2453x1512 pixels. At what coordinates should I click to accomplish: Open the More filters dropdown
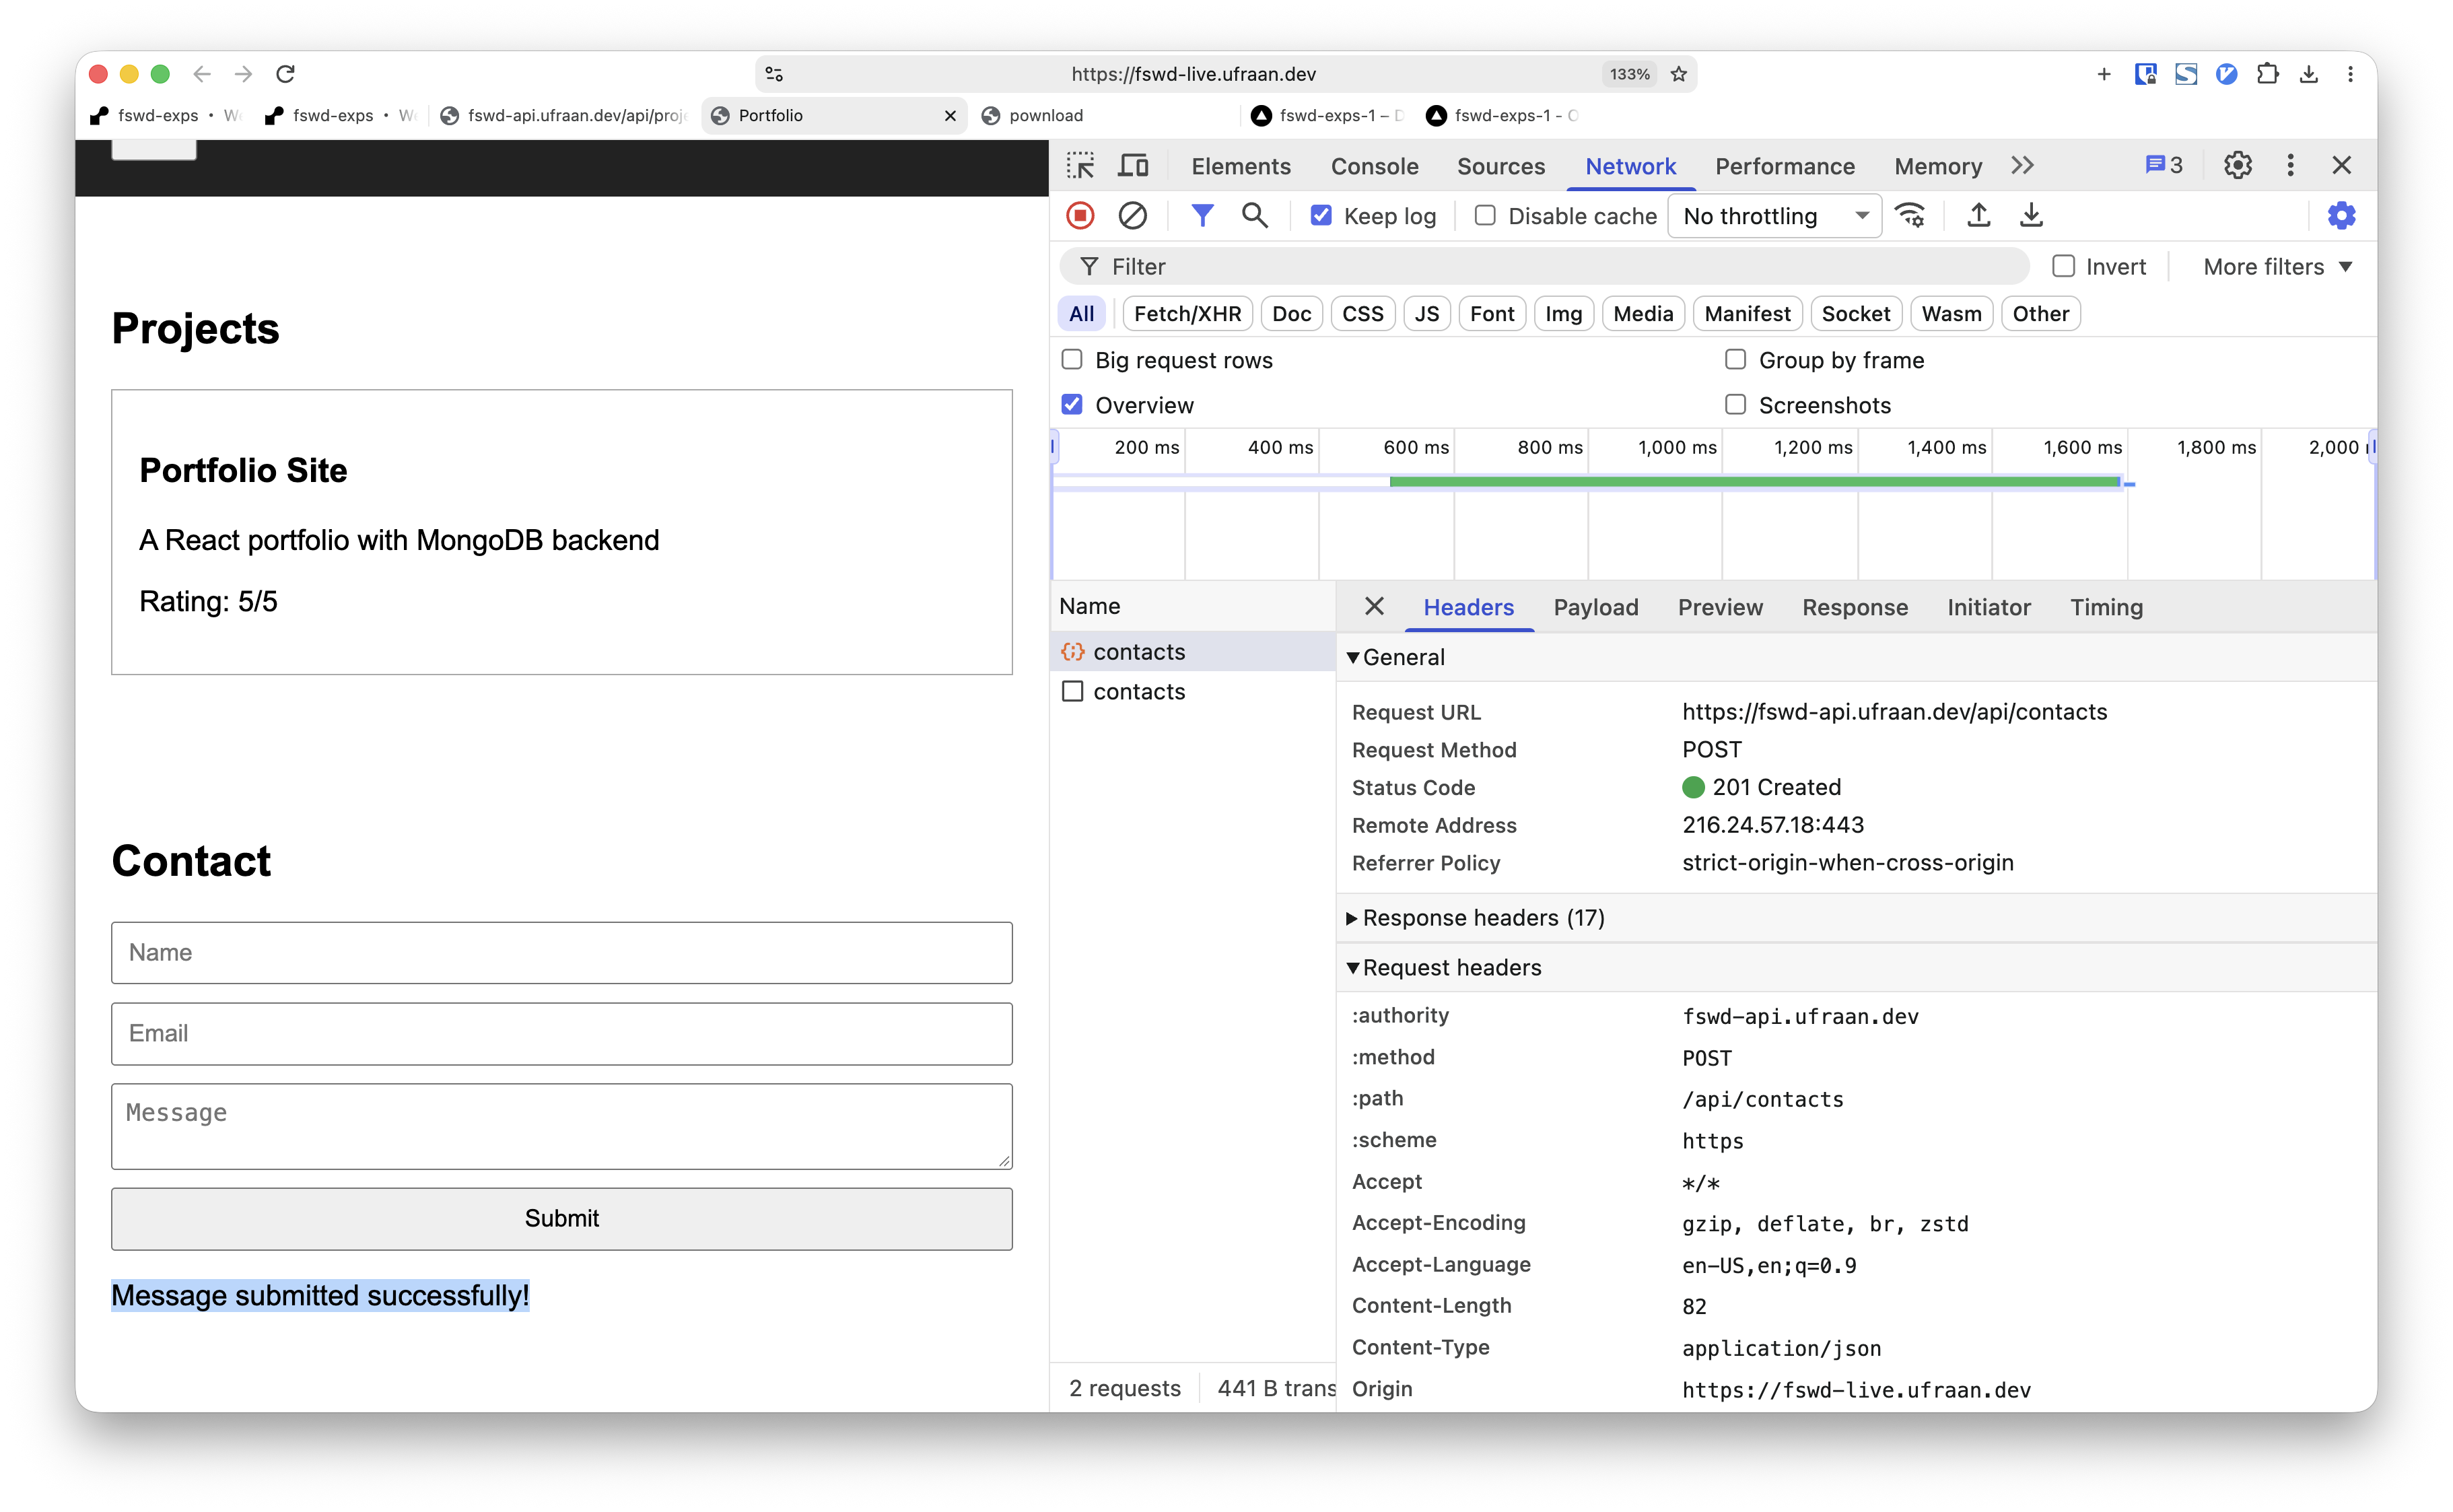click(2278, 267)
